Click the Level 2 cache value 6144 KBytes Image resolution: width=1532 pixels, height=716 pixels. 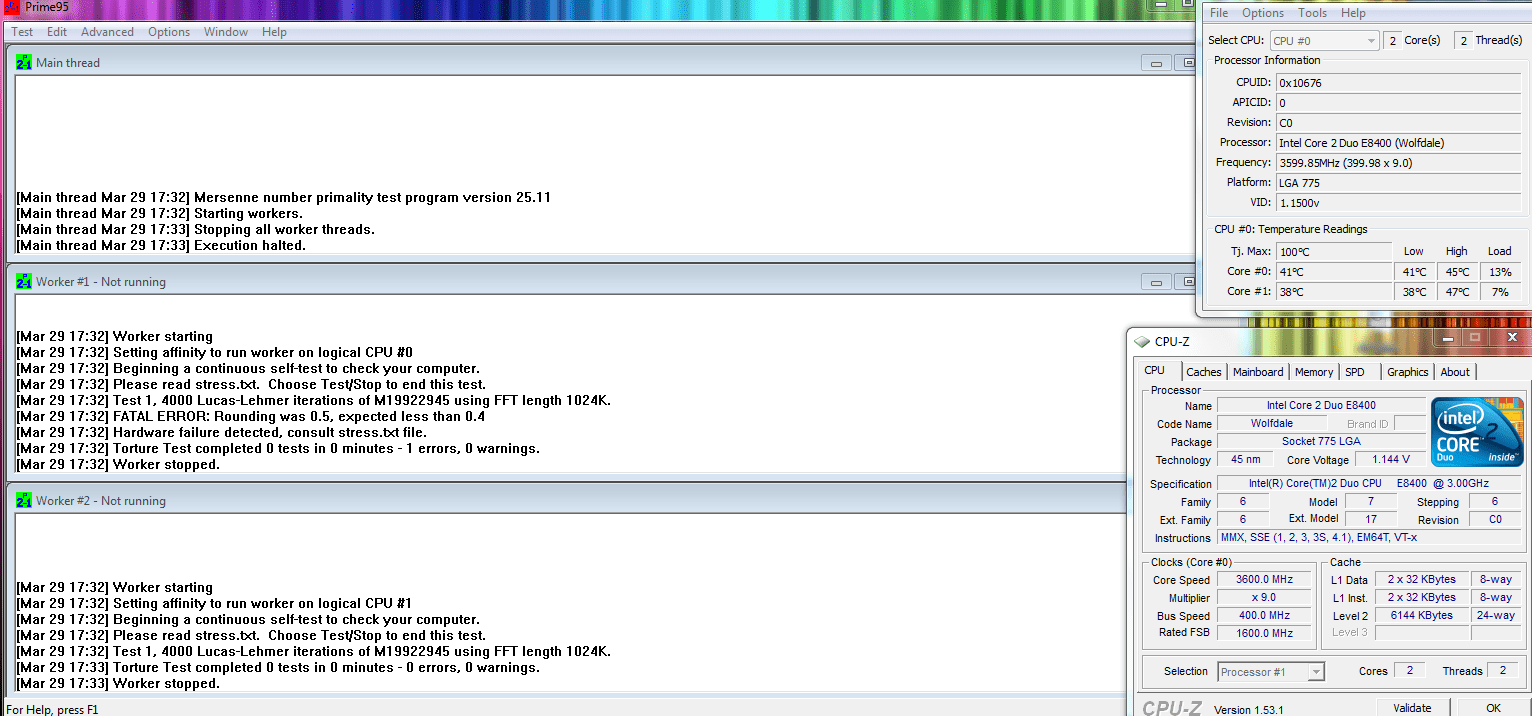(x=1421, y=616)
